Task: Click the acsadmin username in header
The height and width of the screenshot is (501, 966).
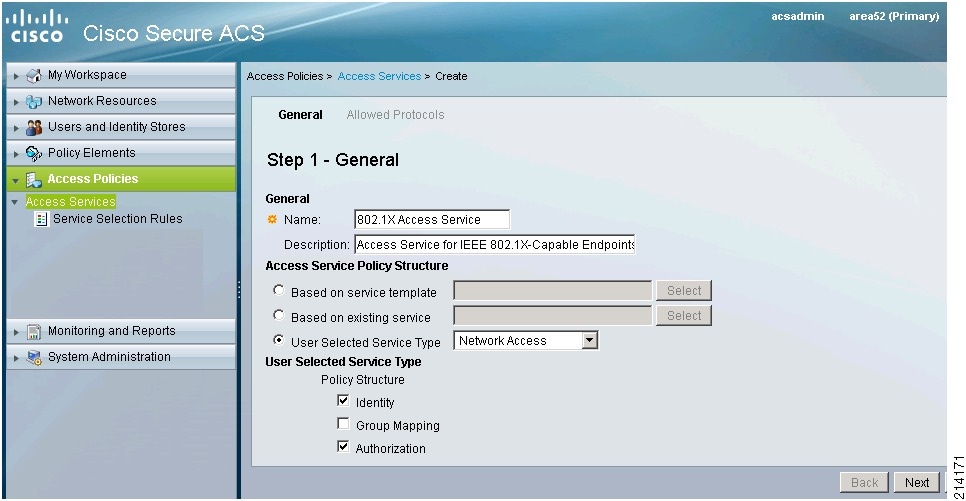Action: click(797, 17)
